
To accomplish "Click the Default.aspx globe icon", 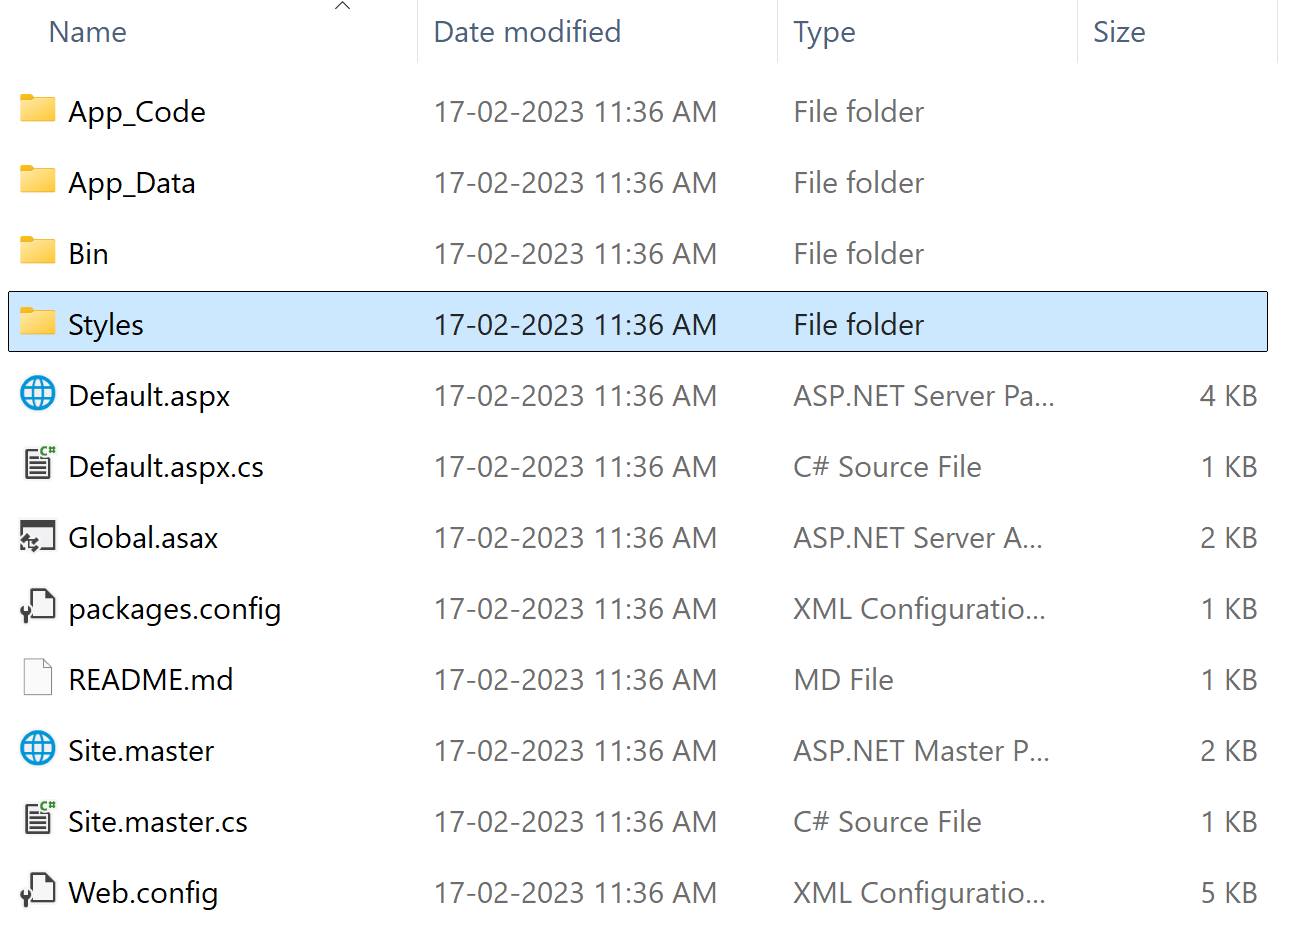I will pyautogui.click(x=38, y=394).
